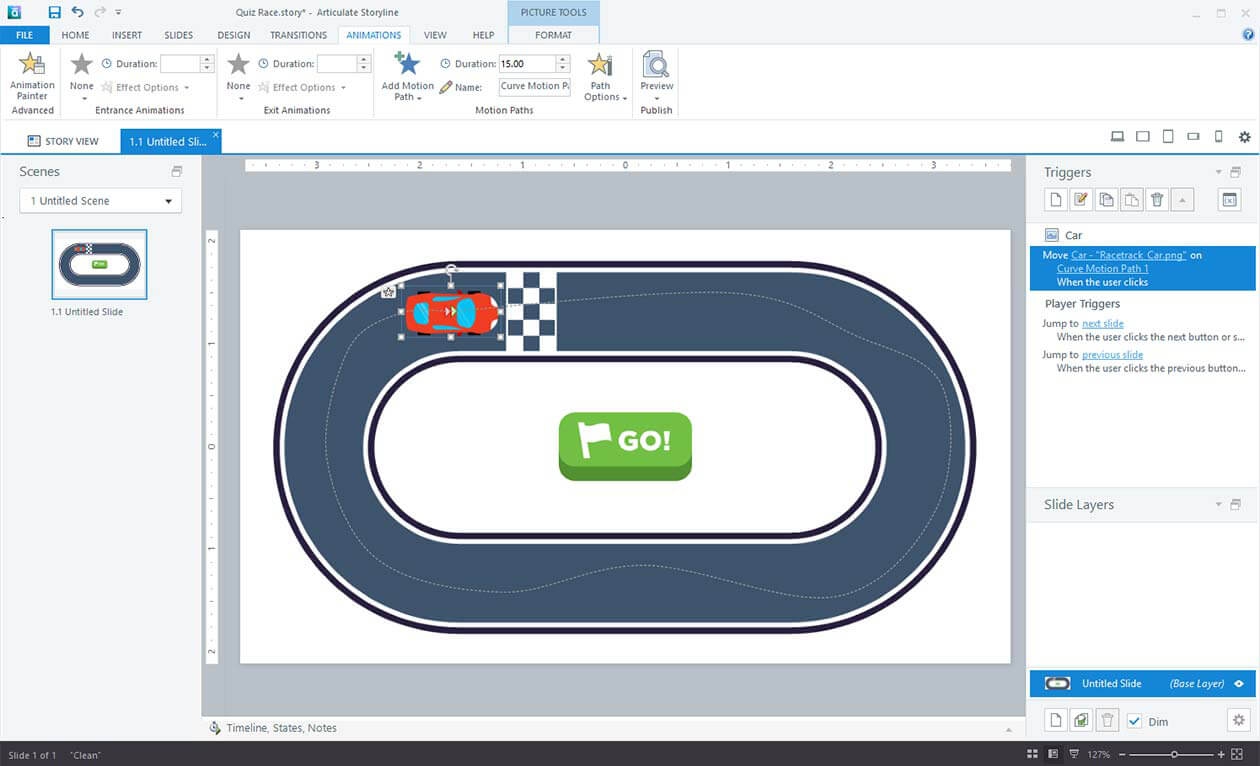Open the TRANSITIONS ribbon tab

click(x=298, y=35)
